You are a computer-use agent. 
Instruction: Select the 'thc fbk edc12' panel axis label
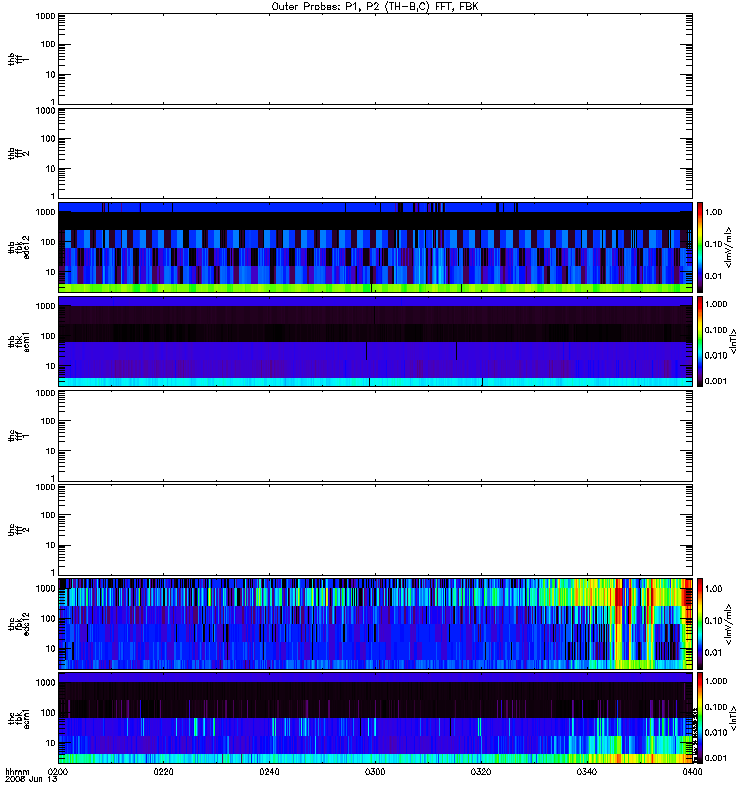[19, 624]
